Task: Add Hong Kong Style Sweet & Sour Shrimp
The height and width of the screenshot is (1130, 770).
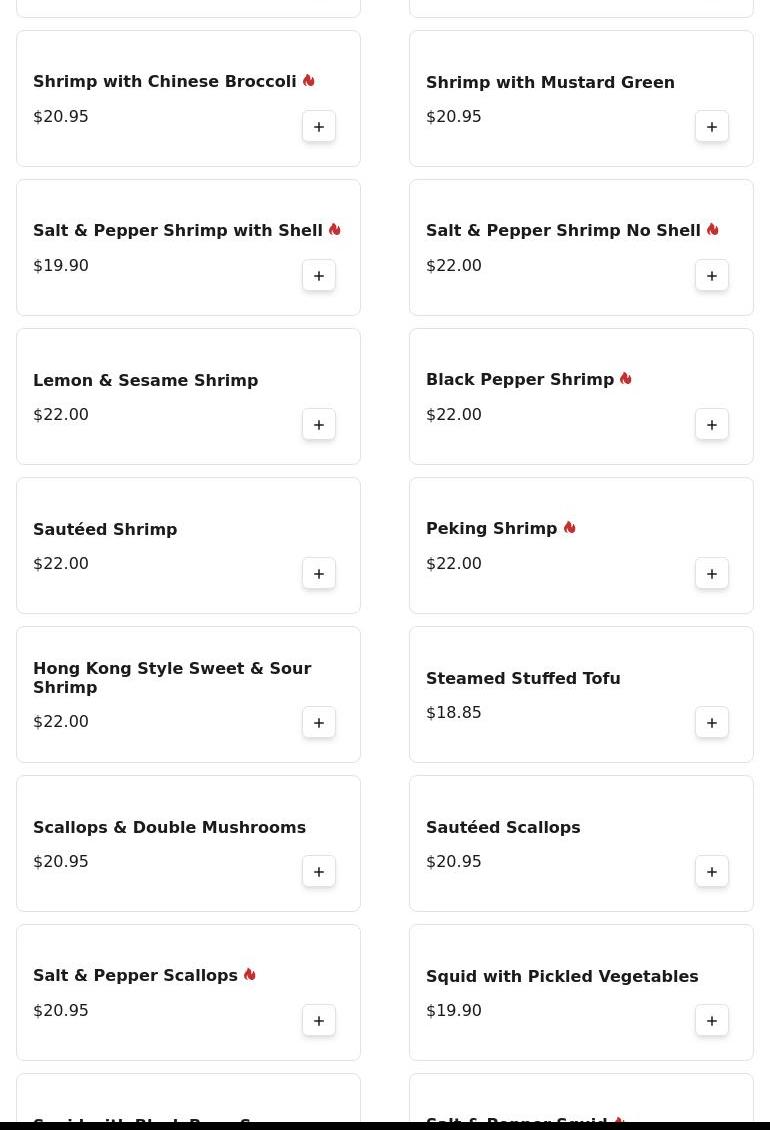Action: [319, 723]
